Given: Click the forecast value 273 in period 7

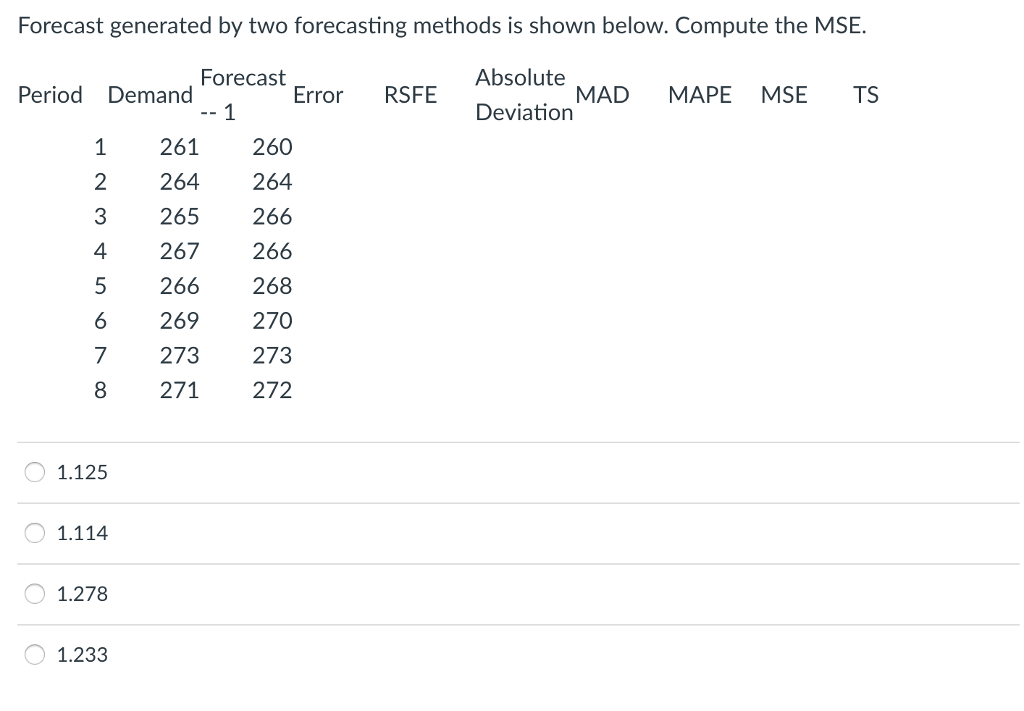Looking at the screenshot, I should coord(274,355).
